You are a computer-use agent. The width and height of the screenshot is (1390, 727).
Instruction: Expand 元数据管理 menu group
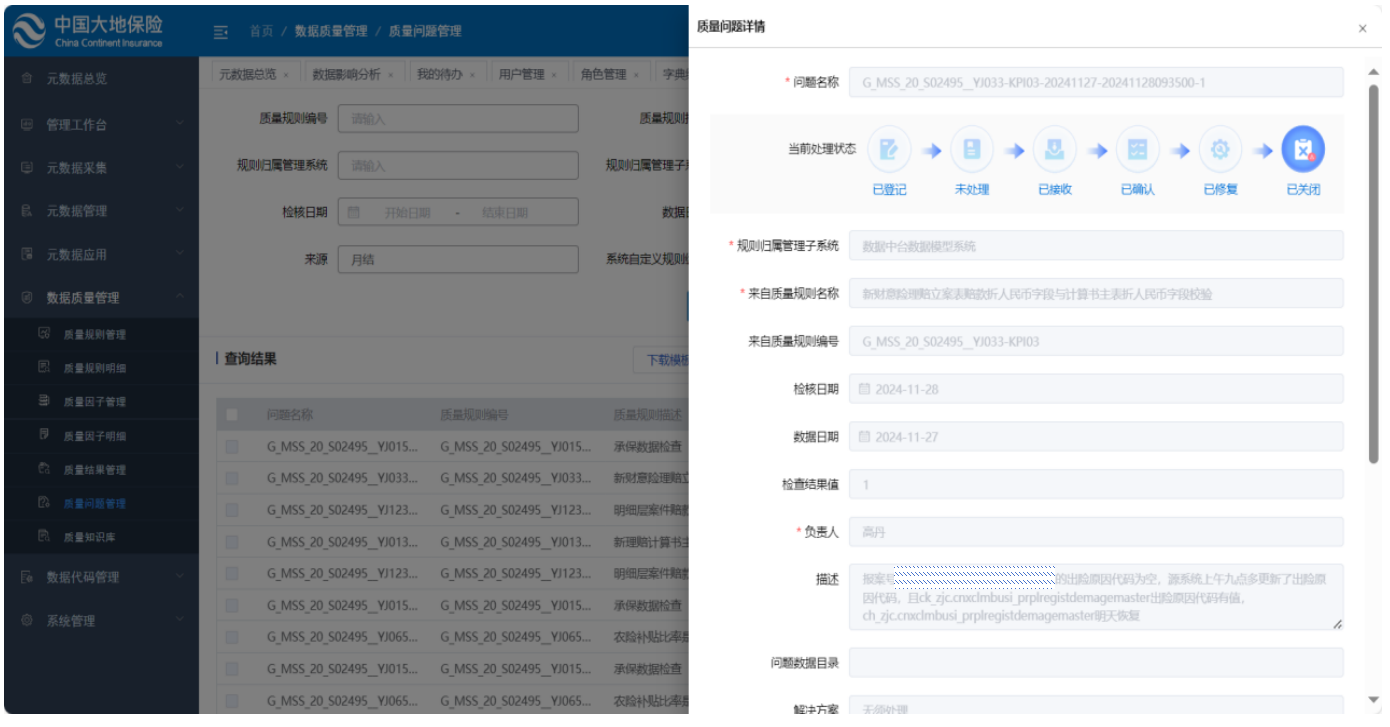101,211
